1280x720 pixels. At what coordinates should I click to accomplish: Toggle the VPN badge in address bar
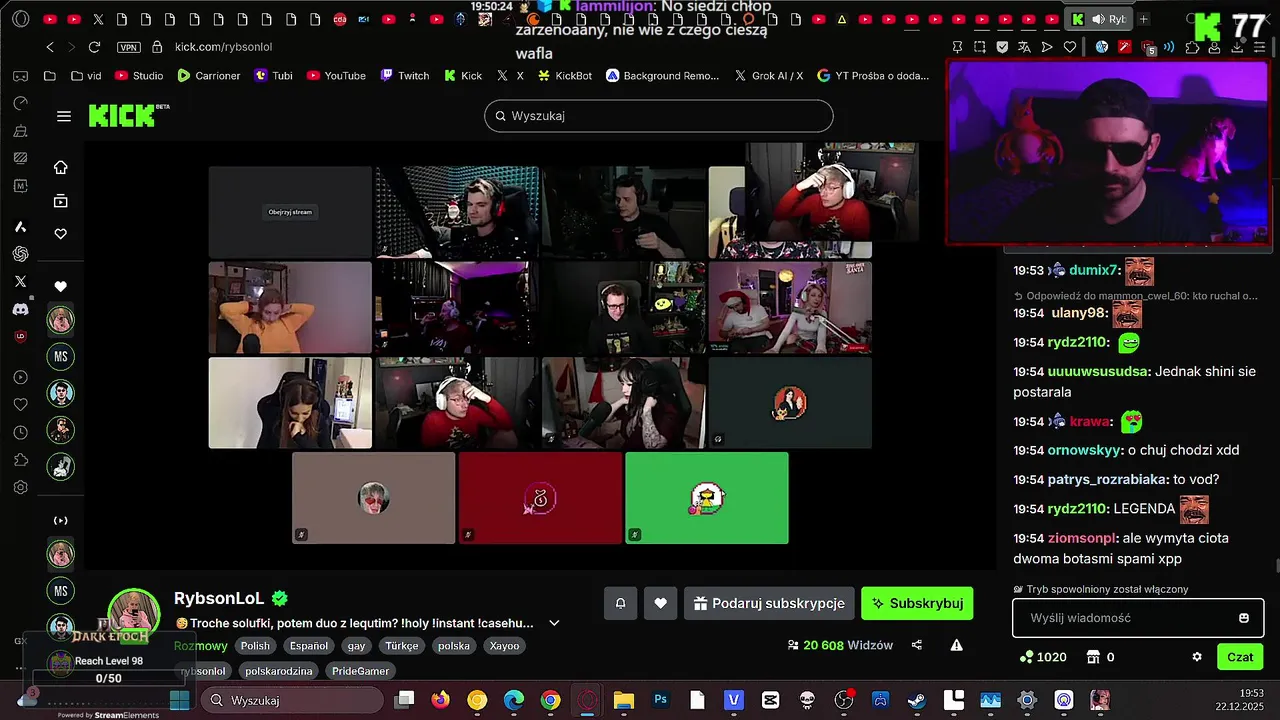click(128, 47)
